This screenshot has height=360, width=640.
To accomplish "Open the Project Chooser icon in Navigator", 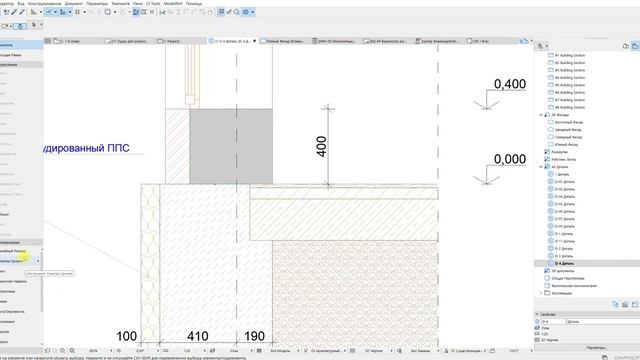I will (x=540, y=46).
